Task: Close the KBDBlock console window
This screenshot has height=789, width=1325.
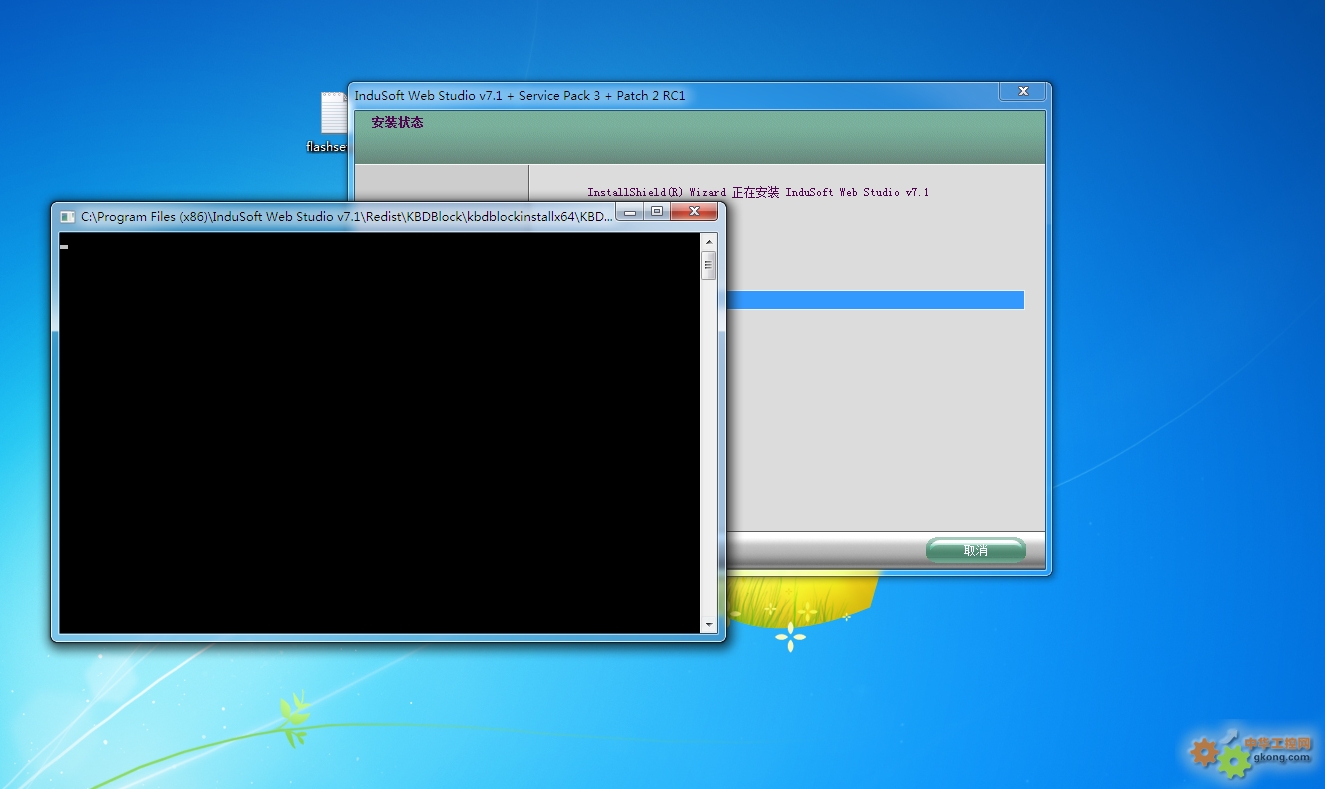Action: 693,211
